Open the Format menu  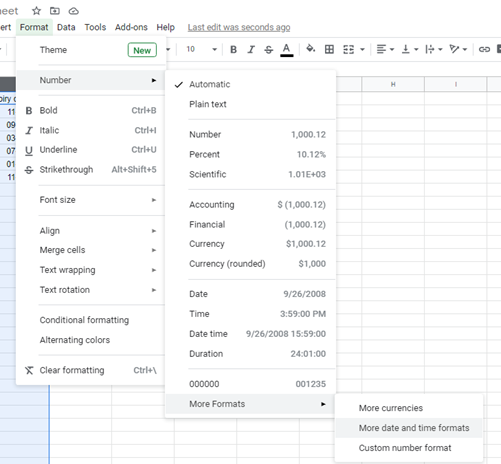[x=34, y=27]
